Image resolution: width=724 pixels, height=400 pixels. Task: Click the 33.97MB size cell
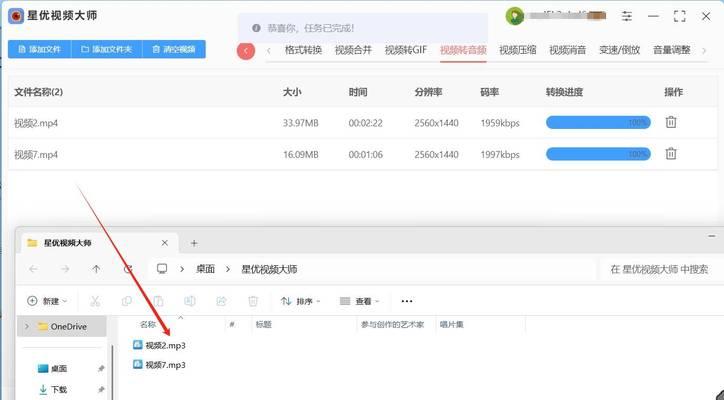(x=301, y=123)
